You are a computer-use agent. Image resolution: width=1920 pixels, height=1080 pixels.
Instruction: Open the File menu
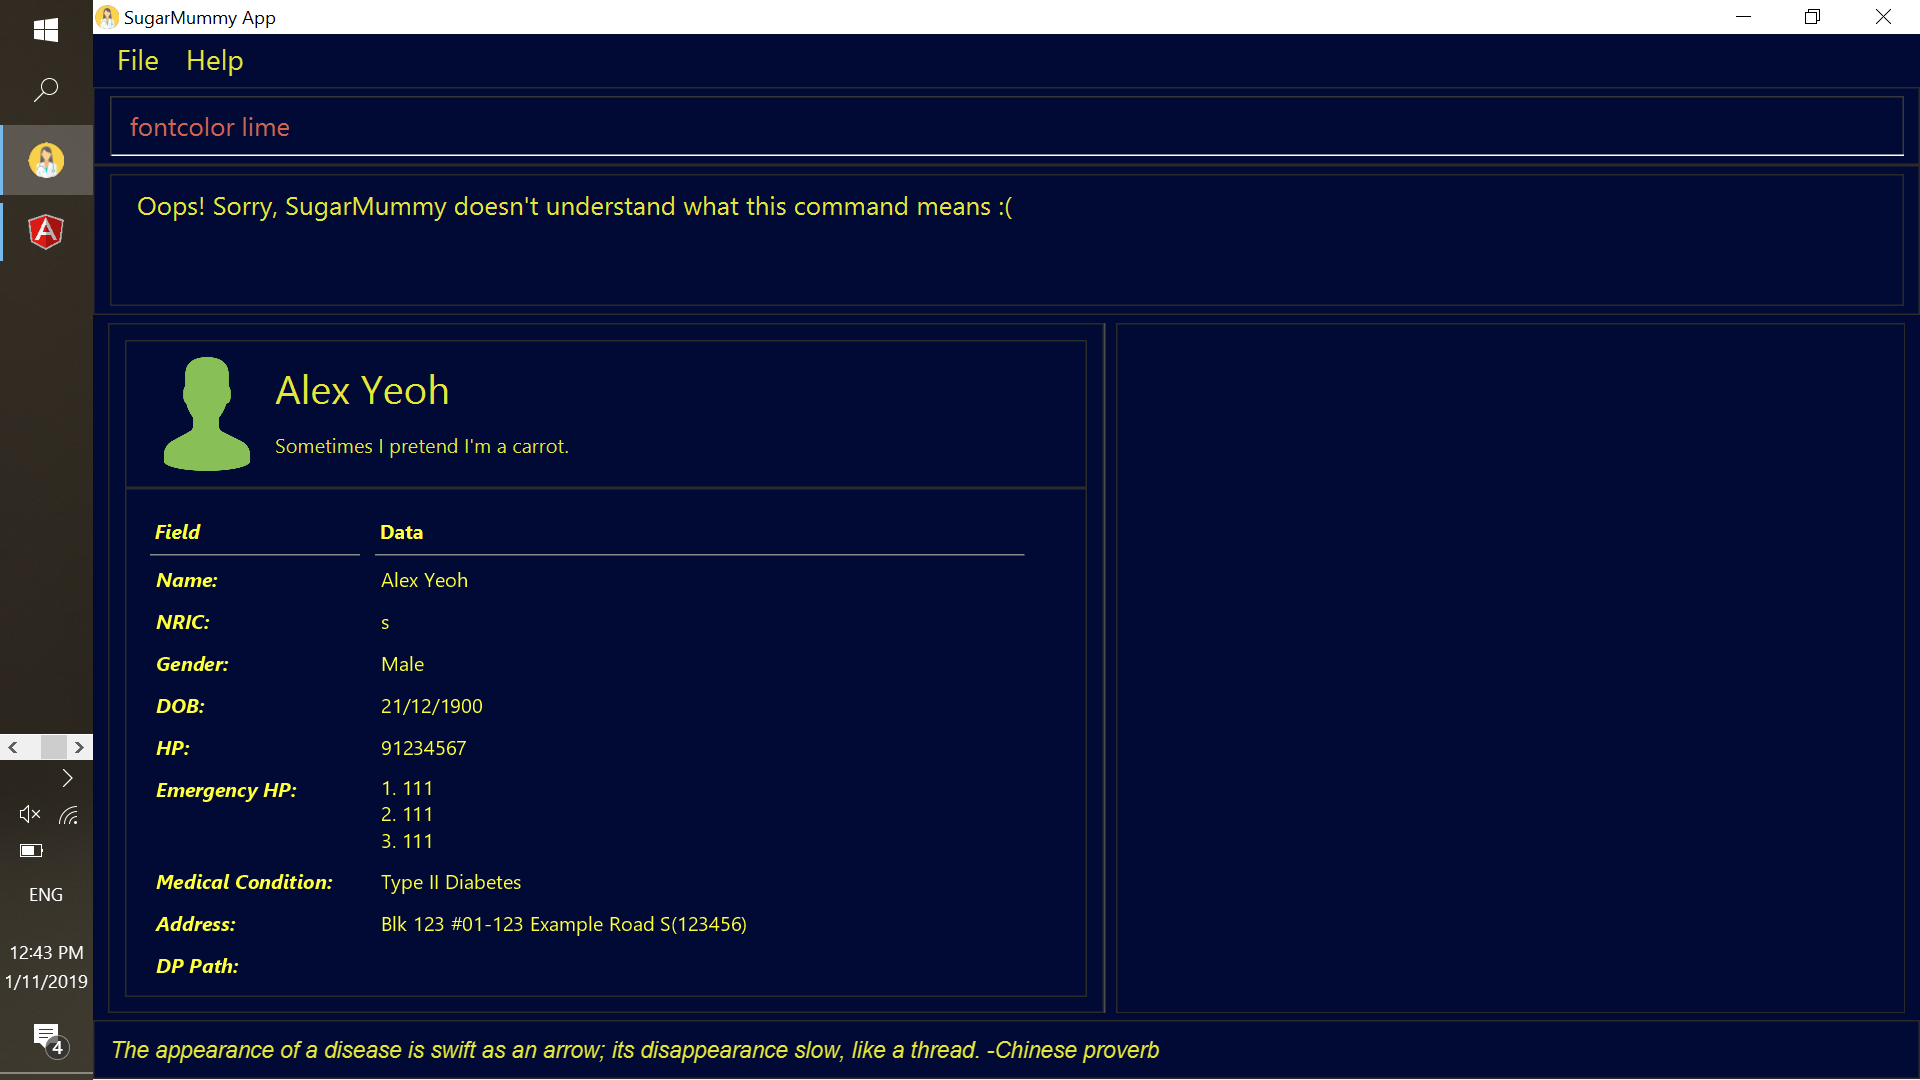tap(137, 61)
